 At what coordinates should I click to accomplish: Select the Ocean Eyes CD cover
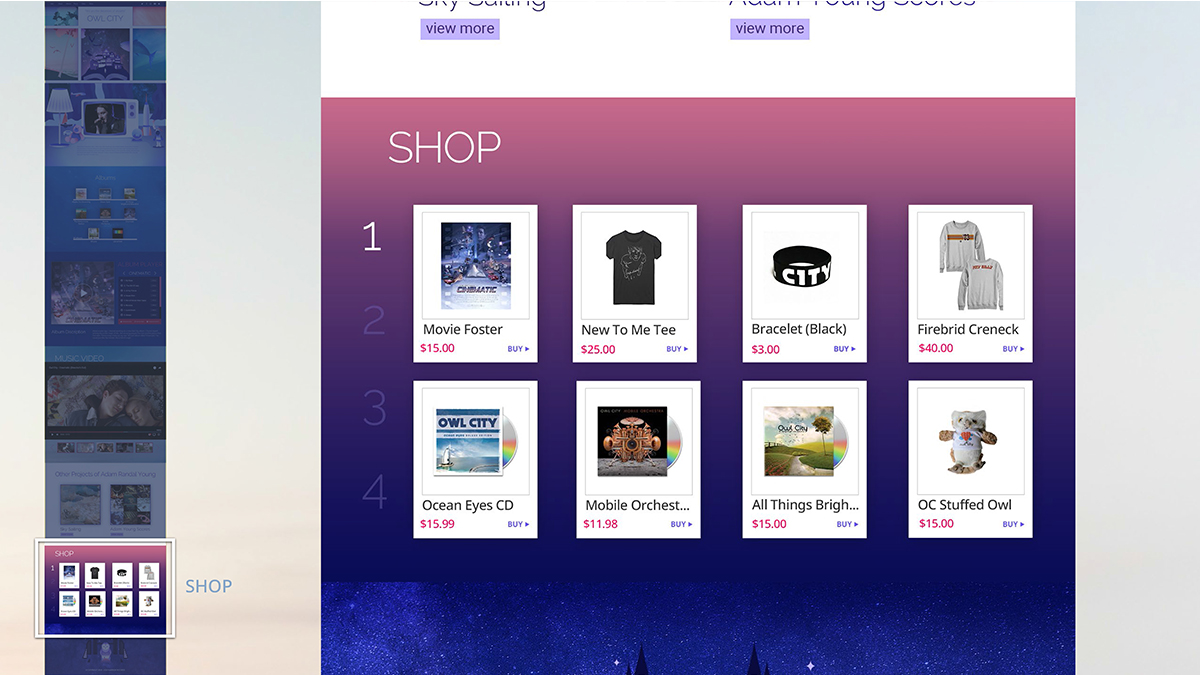[x=476, y=441]
